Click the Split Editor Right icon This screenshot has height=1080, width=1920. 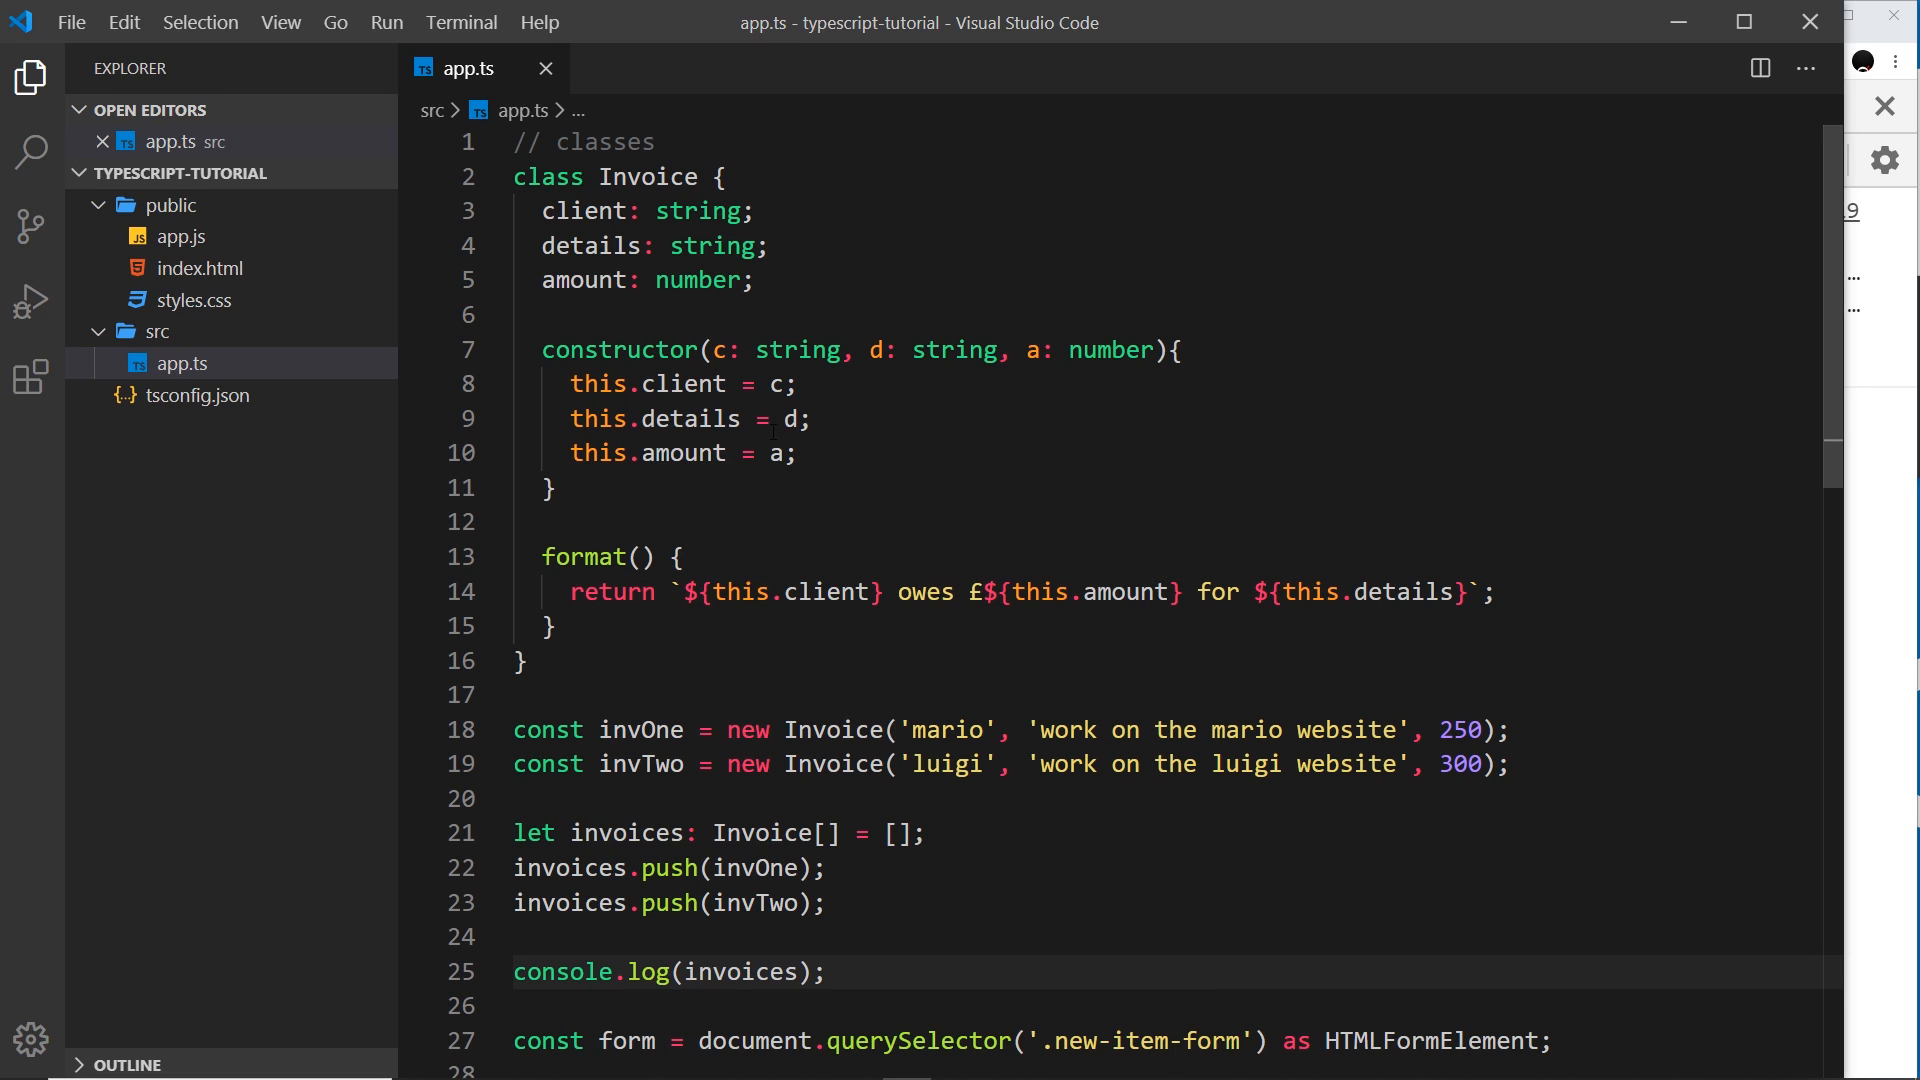(1760, 68)
